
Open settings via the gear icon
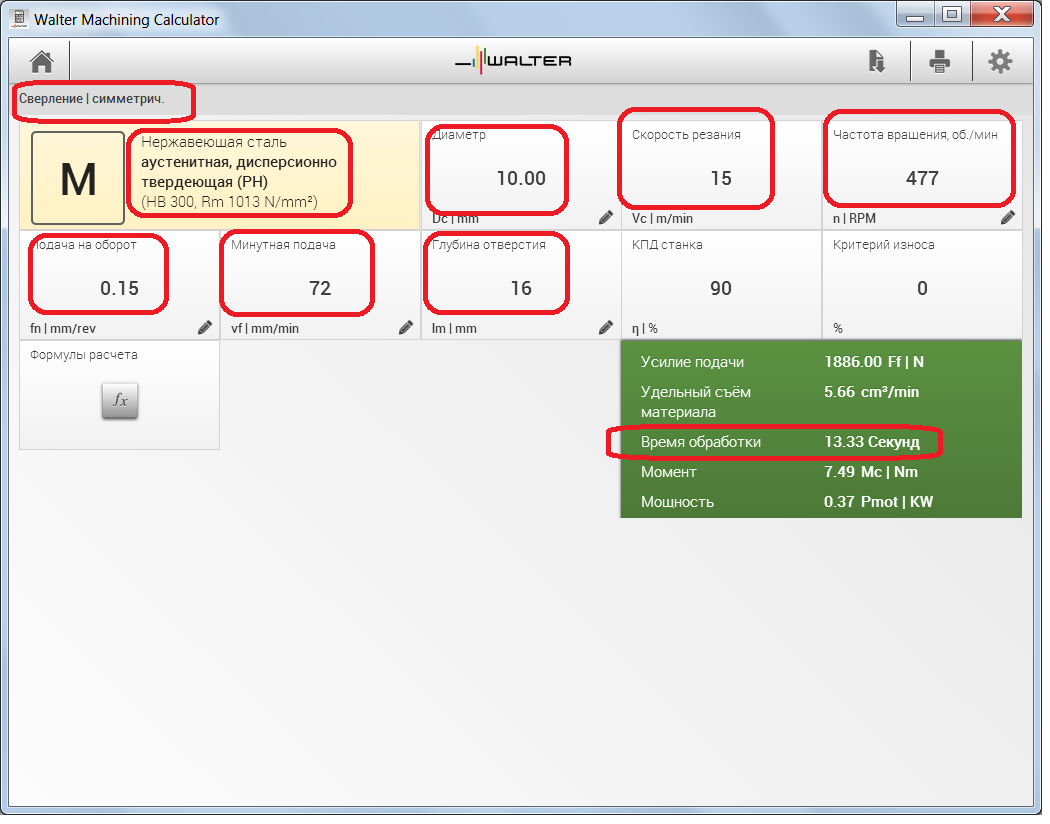pyautogui.click(x=1000, y=61)
